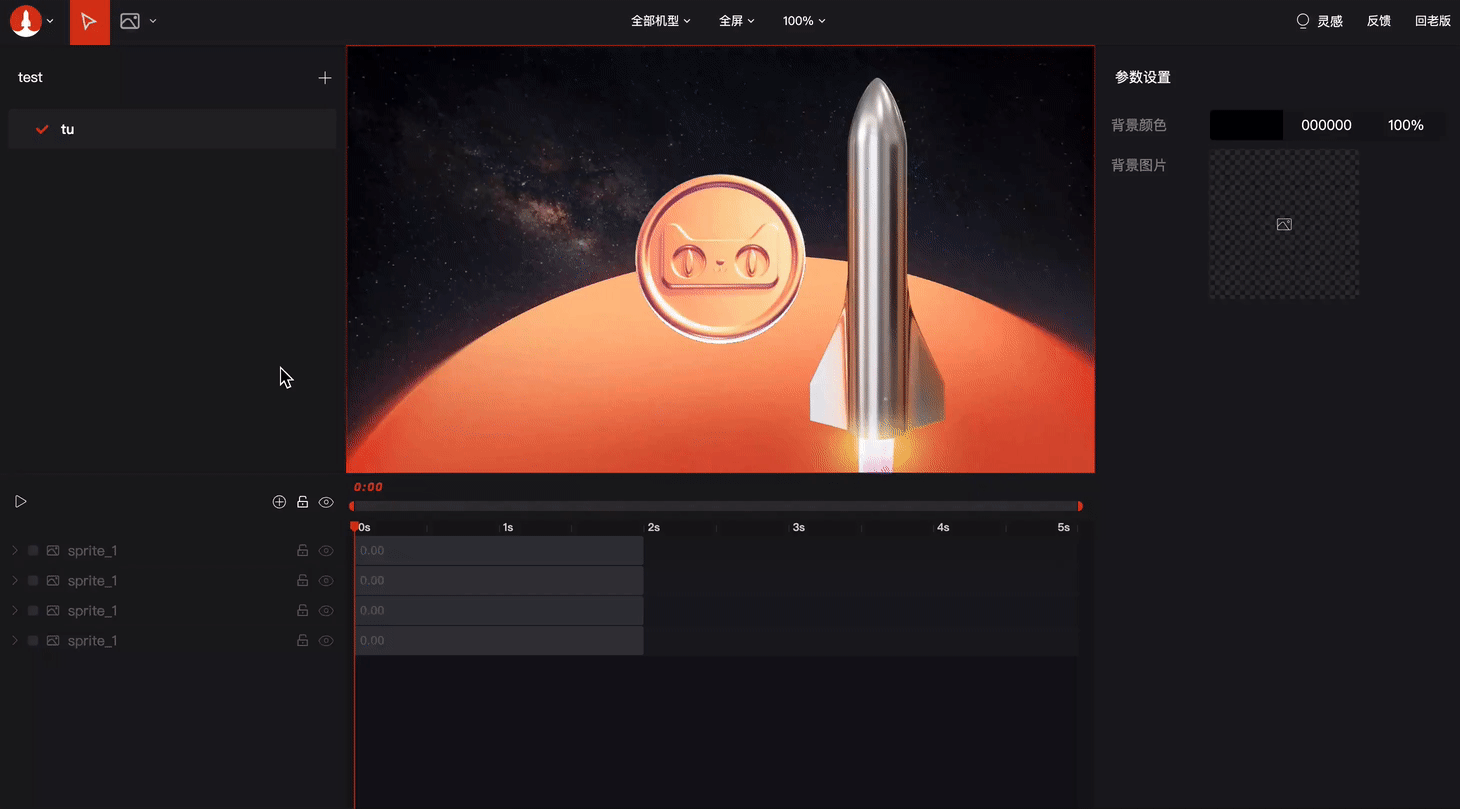Expand the bottom sprite_1 layer
Viewport: 1460px width, 809px height.
coord(14,641)
